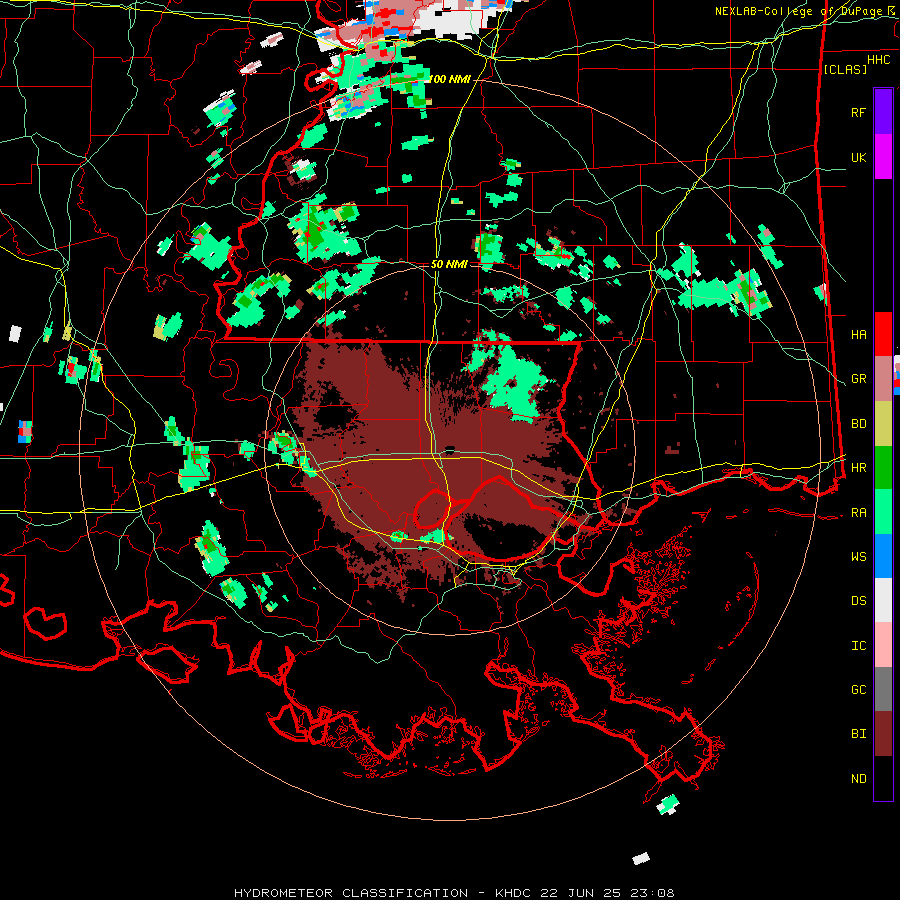Select the WS blue legend swatch
The image size is (900, 900).
pyautogui.click(x=883, y=556)
